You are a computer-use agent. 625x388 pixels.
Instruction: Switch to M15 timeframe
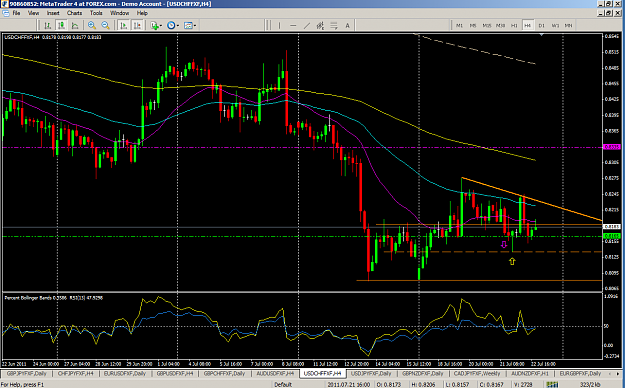pos(487,26)
